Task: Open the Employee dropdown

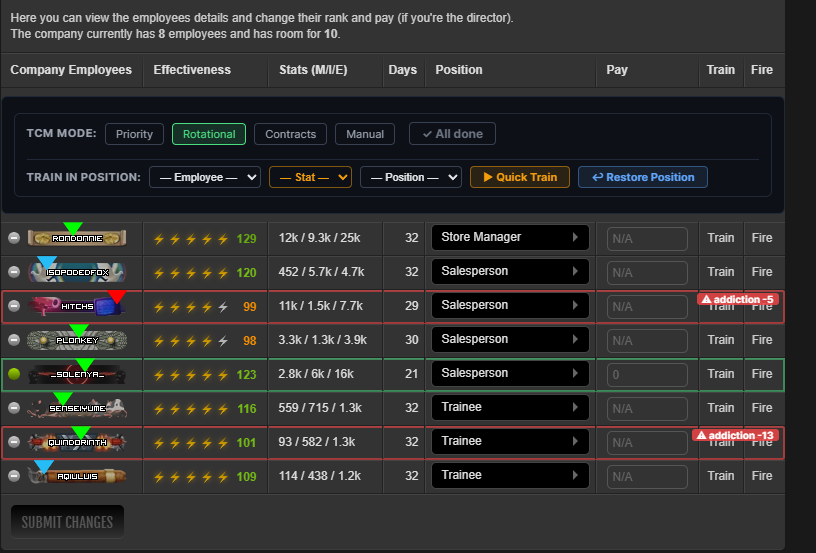Action: tap(205, 177)
